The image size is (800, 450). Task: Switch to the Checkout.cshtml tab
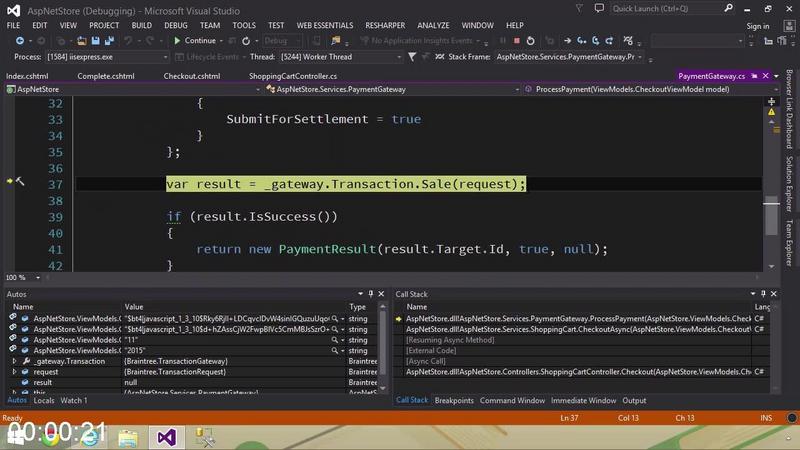coord(192,76)
